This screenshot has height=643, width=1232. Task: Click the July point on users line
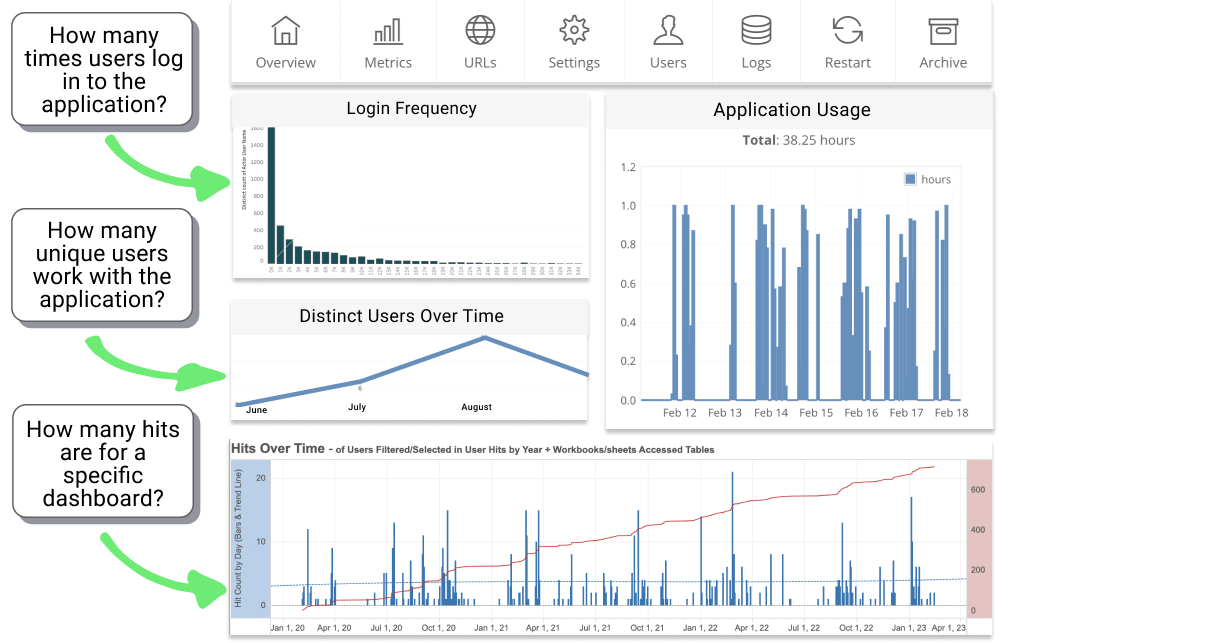tap(360, 381)
